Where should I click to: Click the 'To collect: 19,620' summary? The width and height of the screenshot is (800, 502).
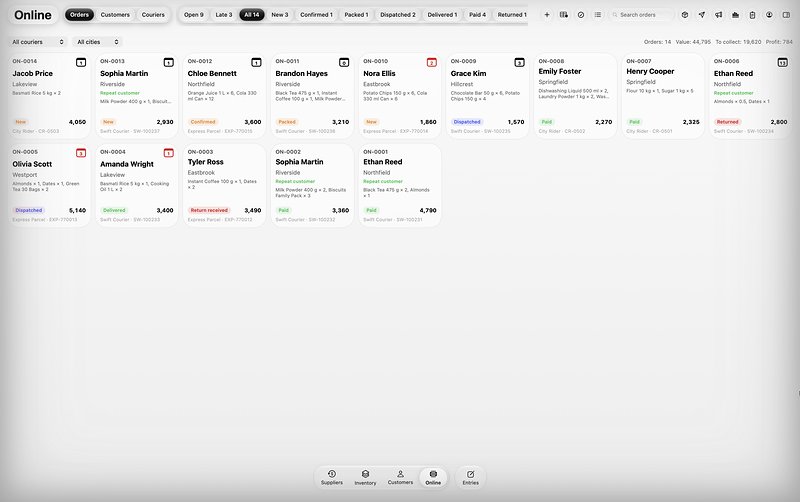pos(738,42)
